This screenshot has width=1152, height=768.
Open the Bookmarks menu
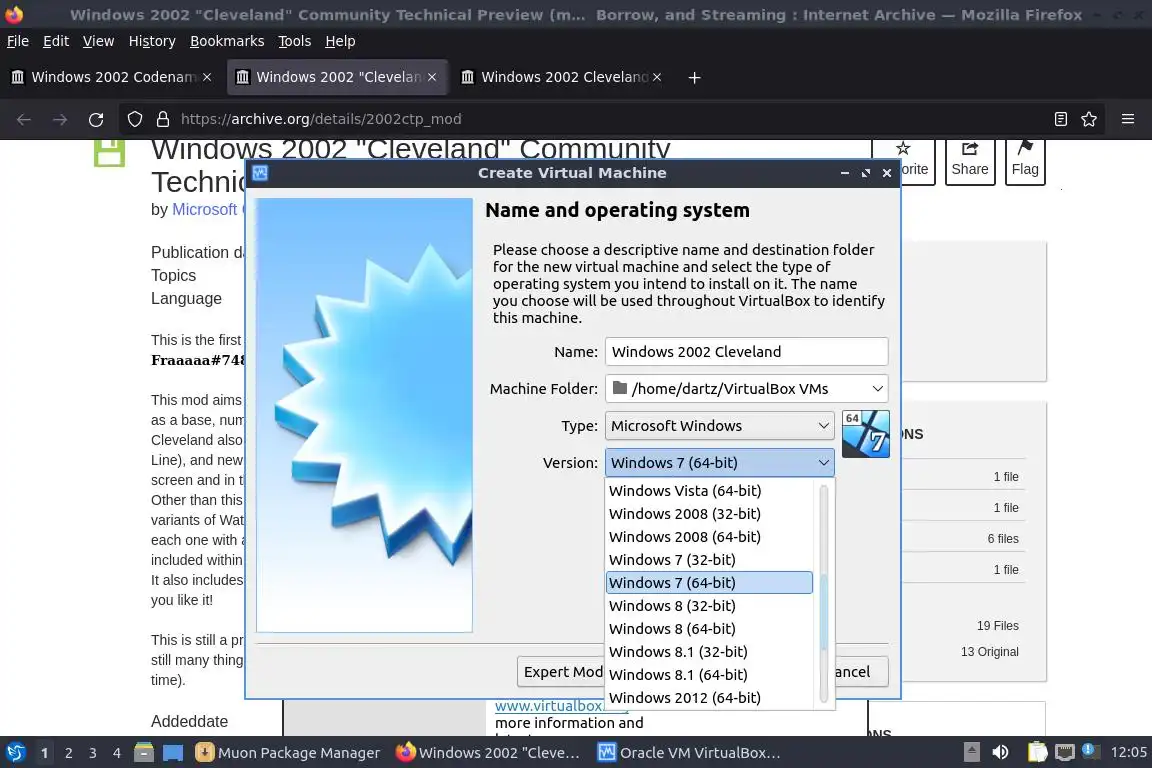click(227, 41)
